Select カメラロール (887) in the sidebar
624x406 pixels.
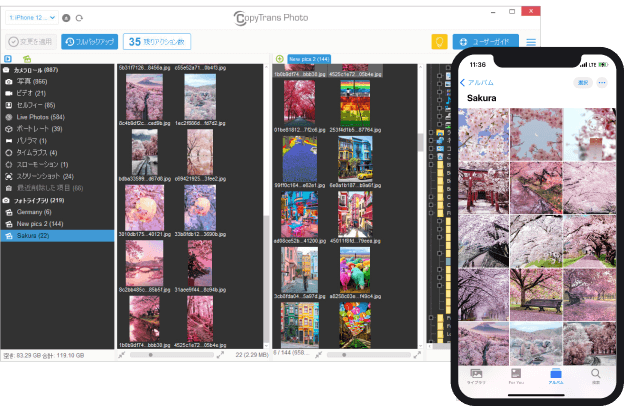tap(57, 70)
